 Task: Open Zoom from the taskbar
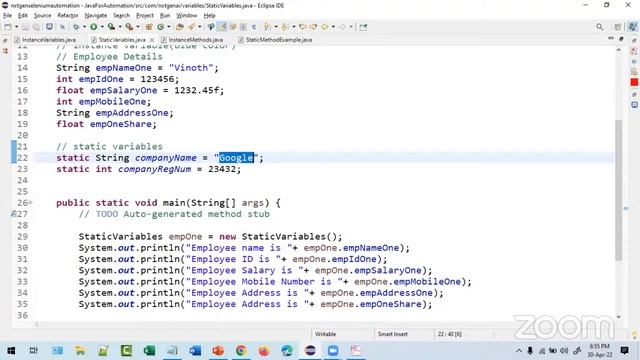click(x=333, y=351)
